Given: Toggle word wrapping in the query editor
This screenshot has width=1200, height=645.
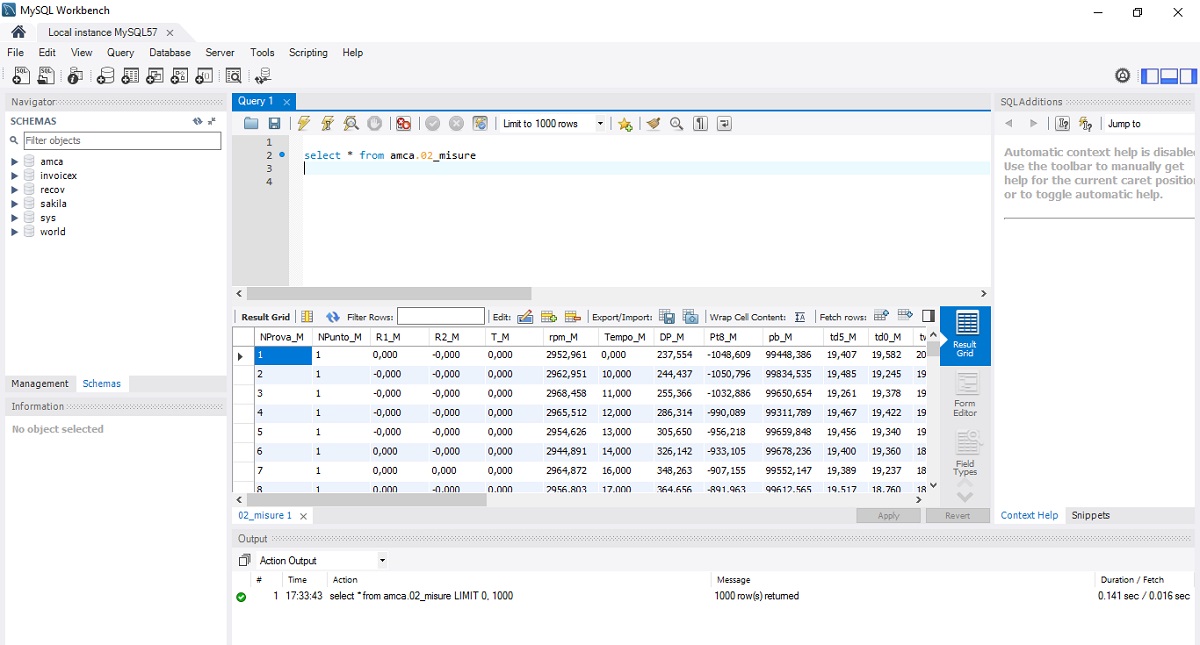Looking at the screenshot, I should click(x=724, y=124).
